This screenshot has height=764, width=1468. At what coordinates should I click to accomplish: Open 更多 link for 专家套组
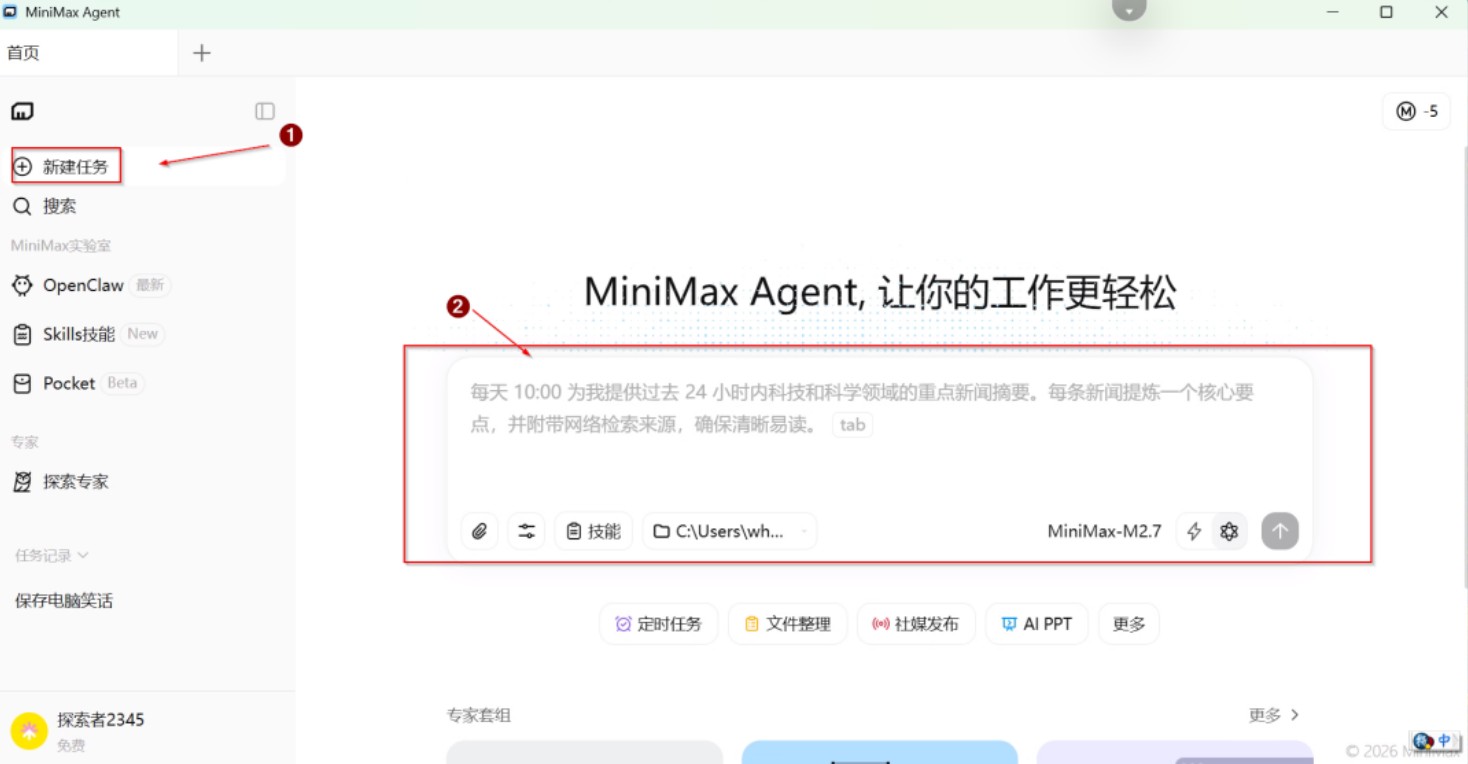1274,715
